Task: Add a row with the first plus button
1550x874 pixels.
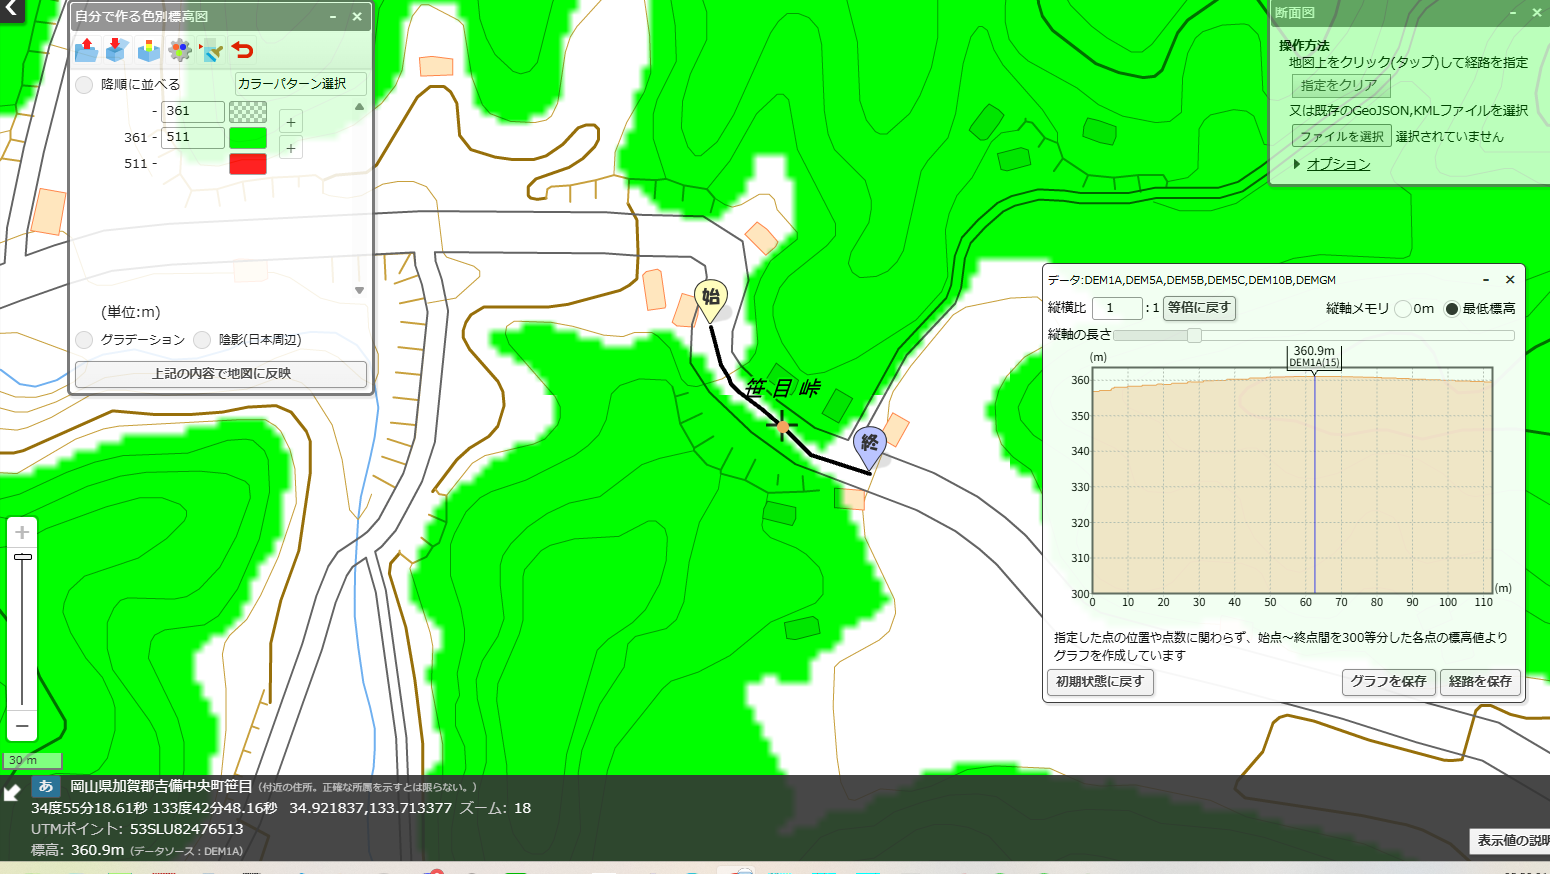Action: pyautogui.click(x=291, y=122)
